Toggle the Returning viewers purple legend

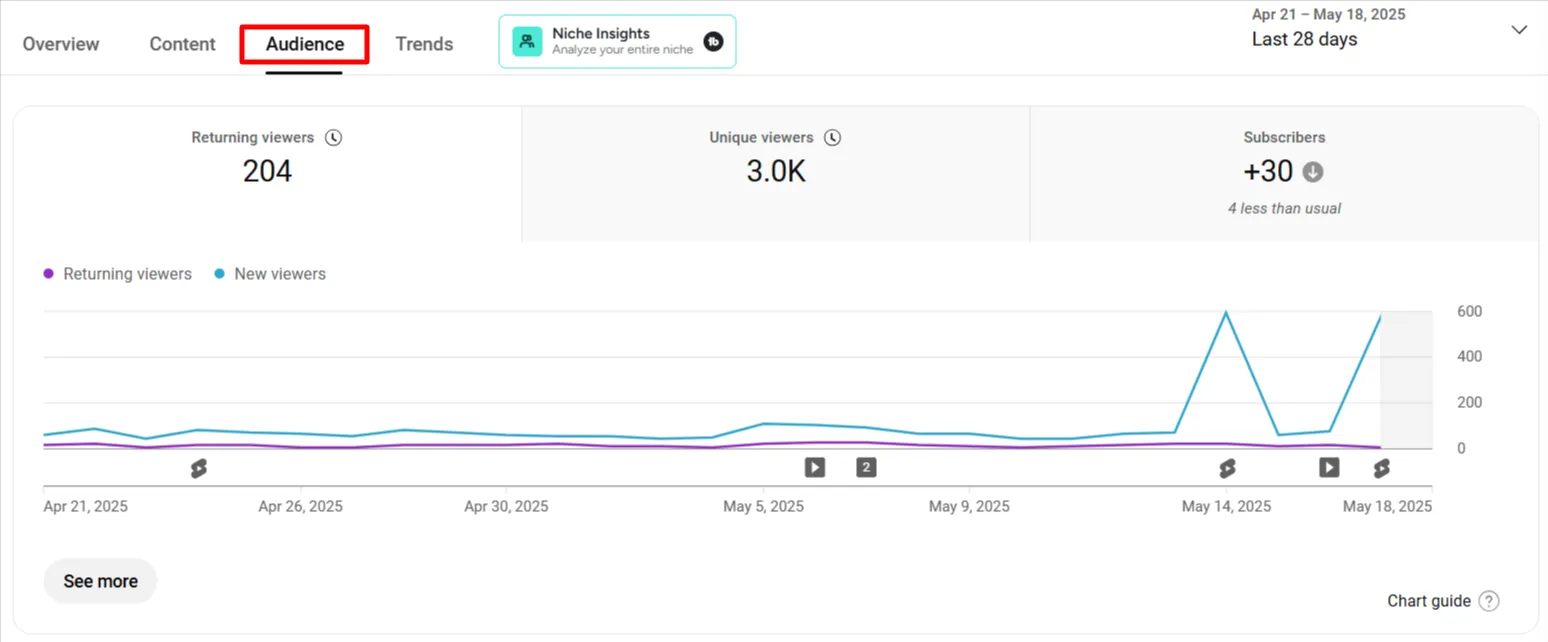point(117,273)
